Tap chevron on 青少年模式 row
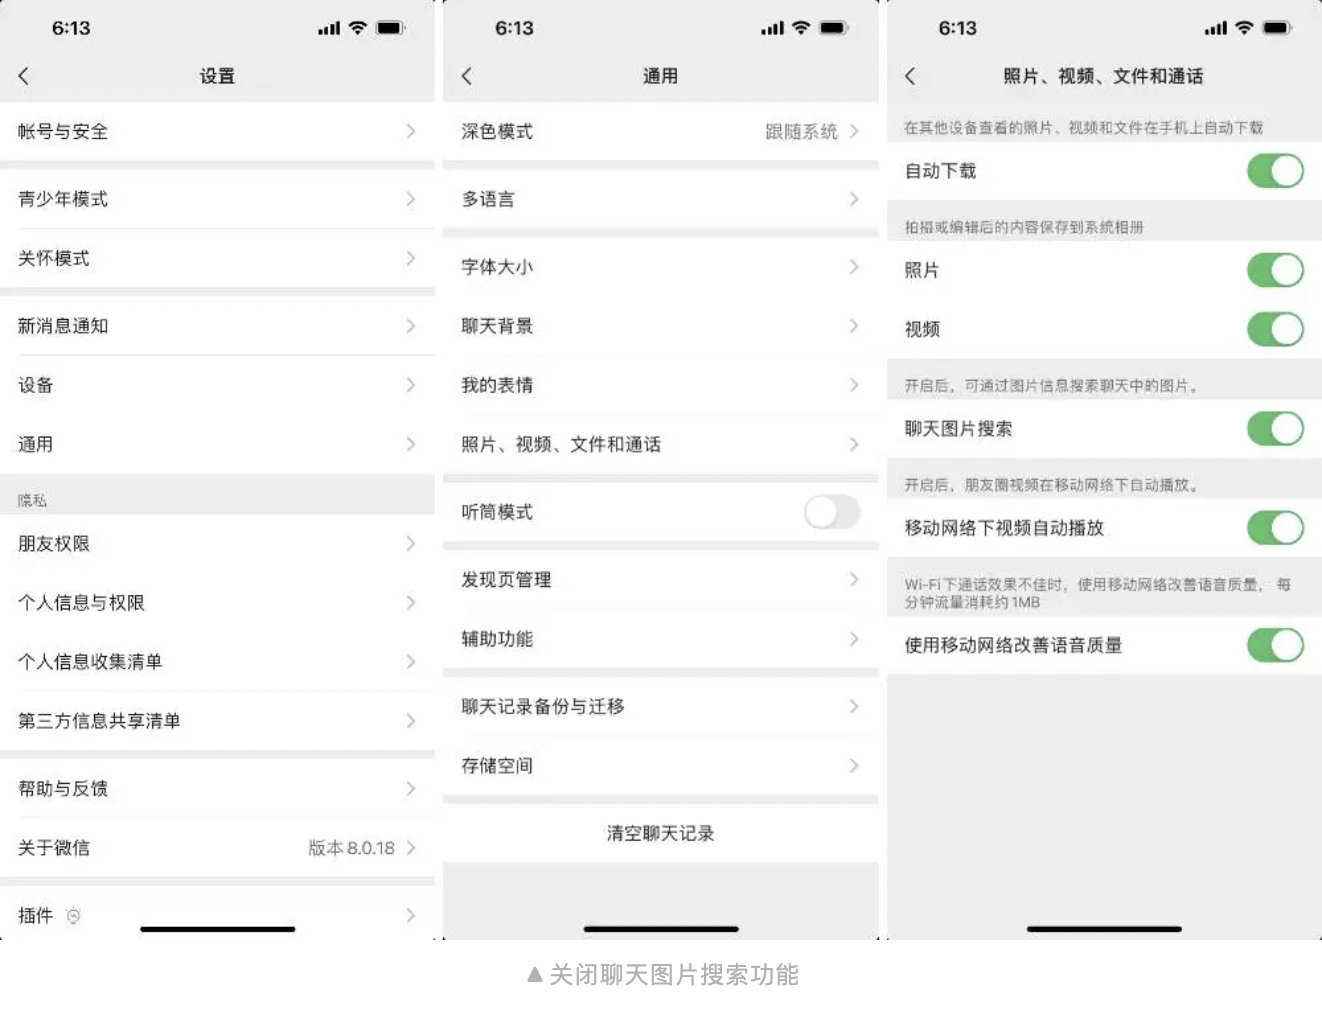1322x1014 pixels. click(x=410, y=199)
